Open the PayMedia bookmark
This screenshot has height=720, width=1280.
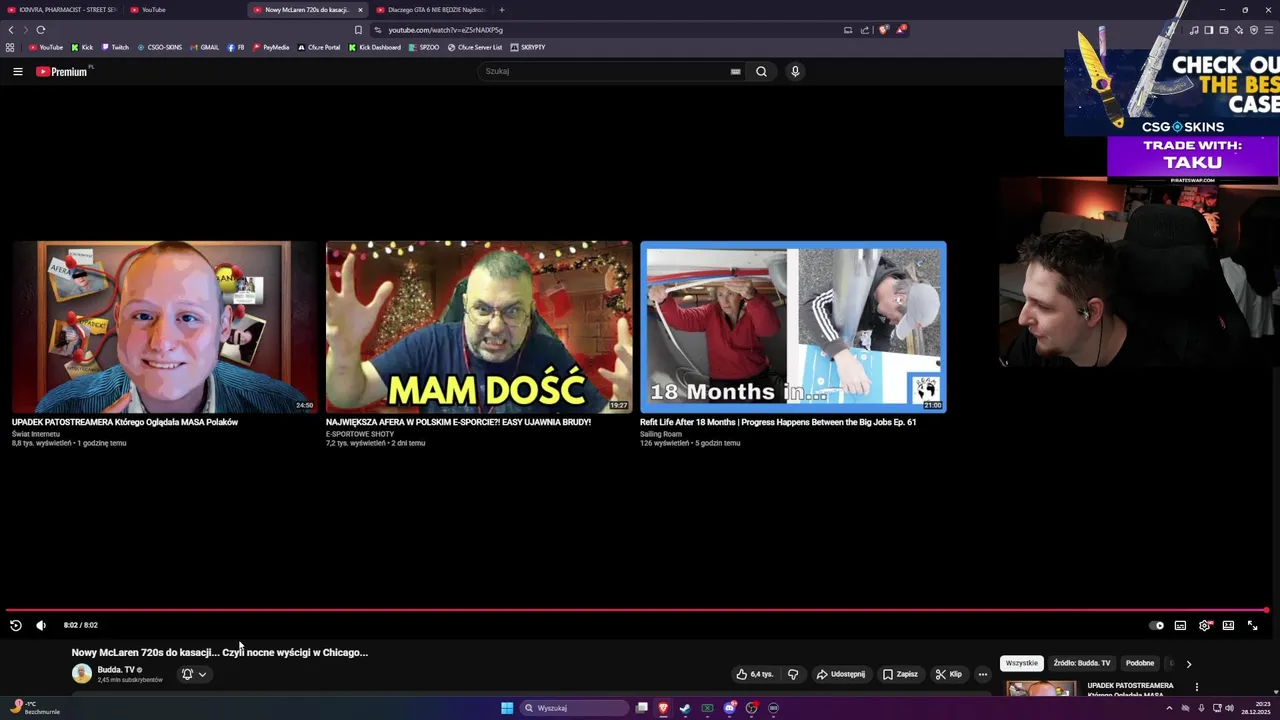pyautogui.click(x=271, y=47)
